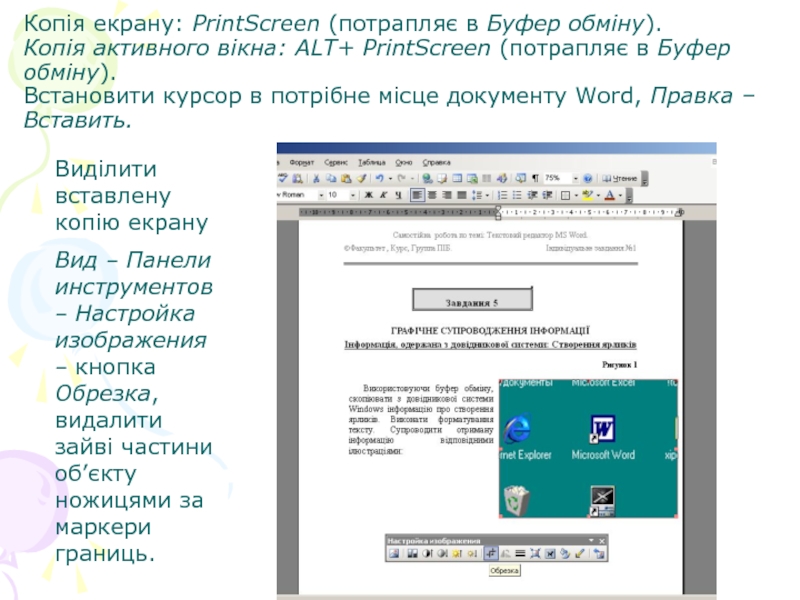Click the Tables and Borders panel icon
The height and width of the screenshot is (600, 800).
[x=442, y=178]
